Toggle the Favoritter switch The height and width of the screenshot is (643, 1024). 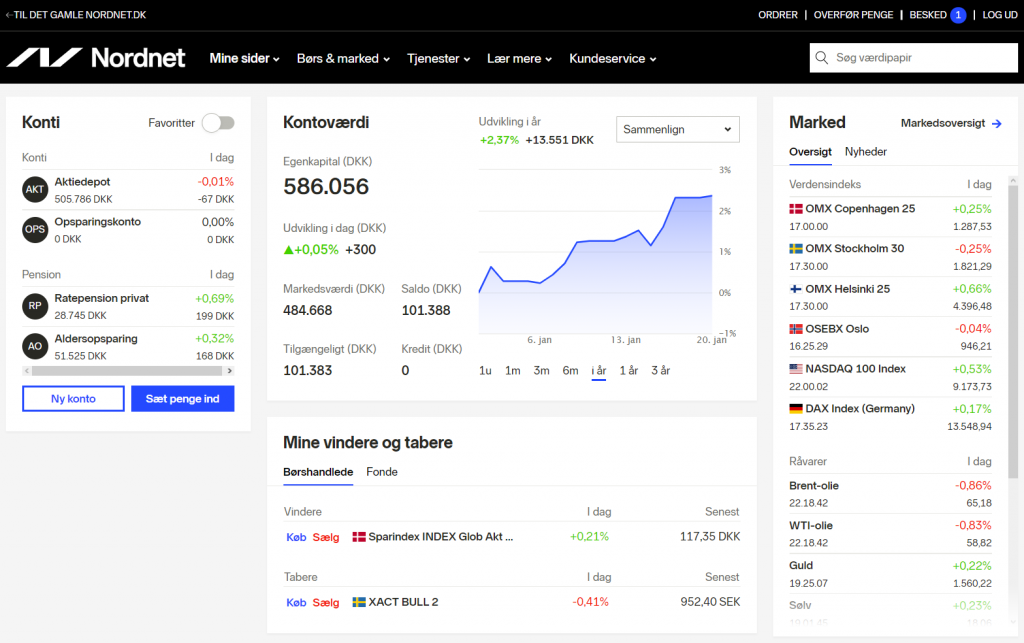218,123
